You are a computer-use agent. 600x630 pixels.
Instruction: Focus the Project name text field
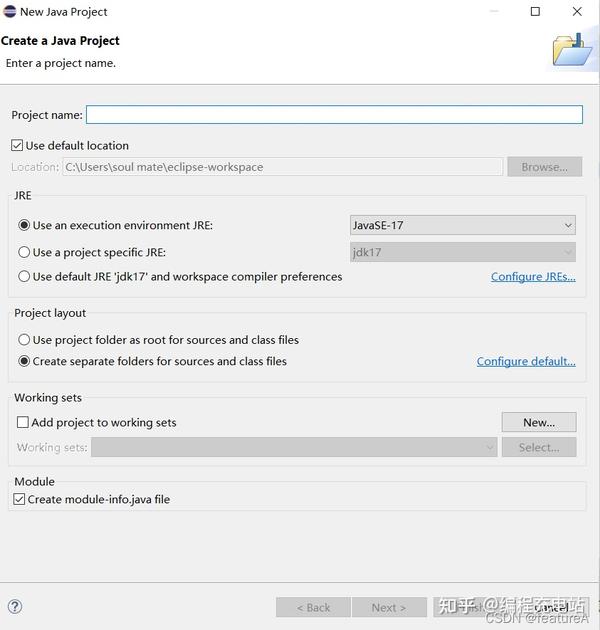(x=334, y=115)
